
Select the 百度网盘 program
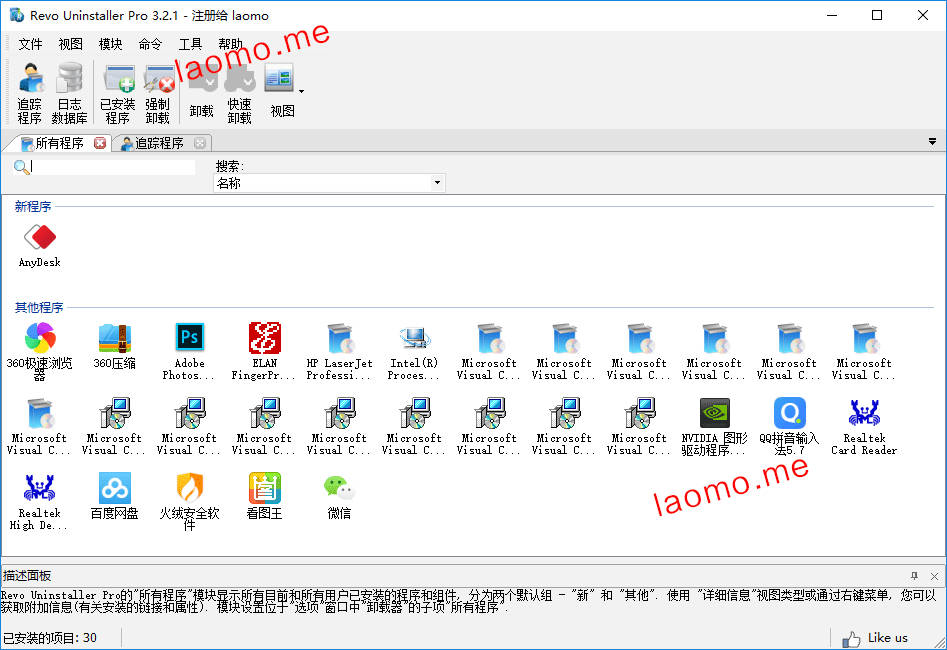pyautogui.click(x=115, y=497)
